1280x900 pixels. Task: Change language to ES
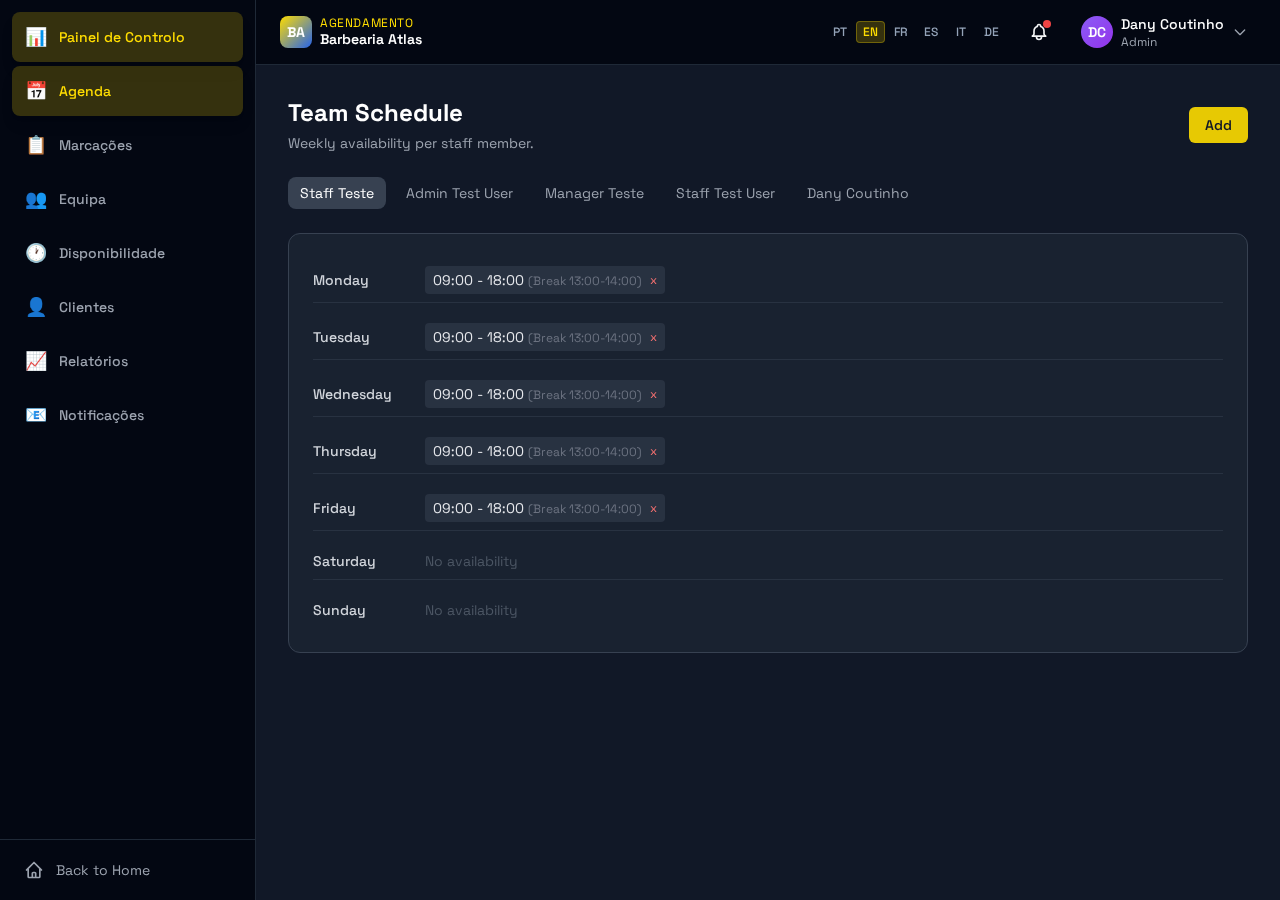tap(931, 32)
